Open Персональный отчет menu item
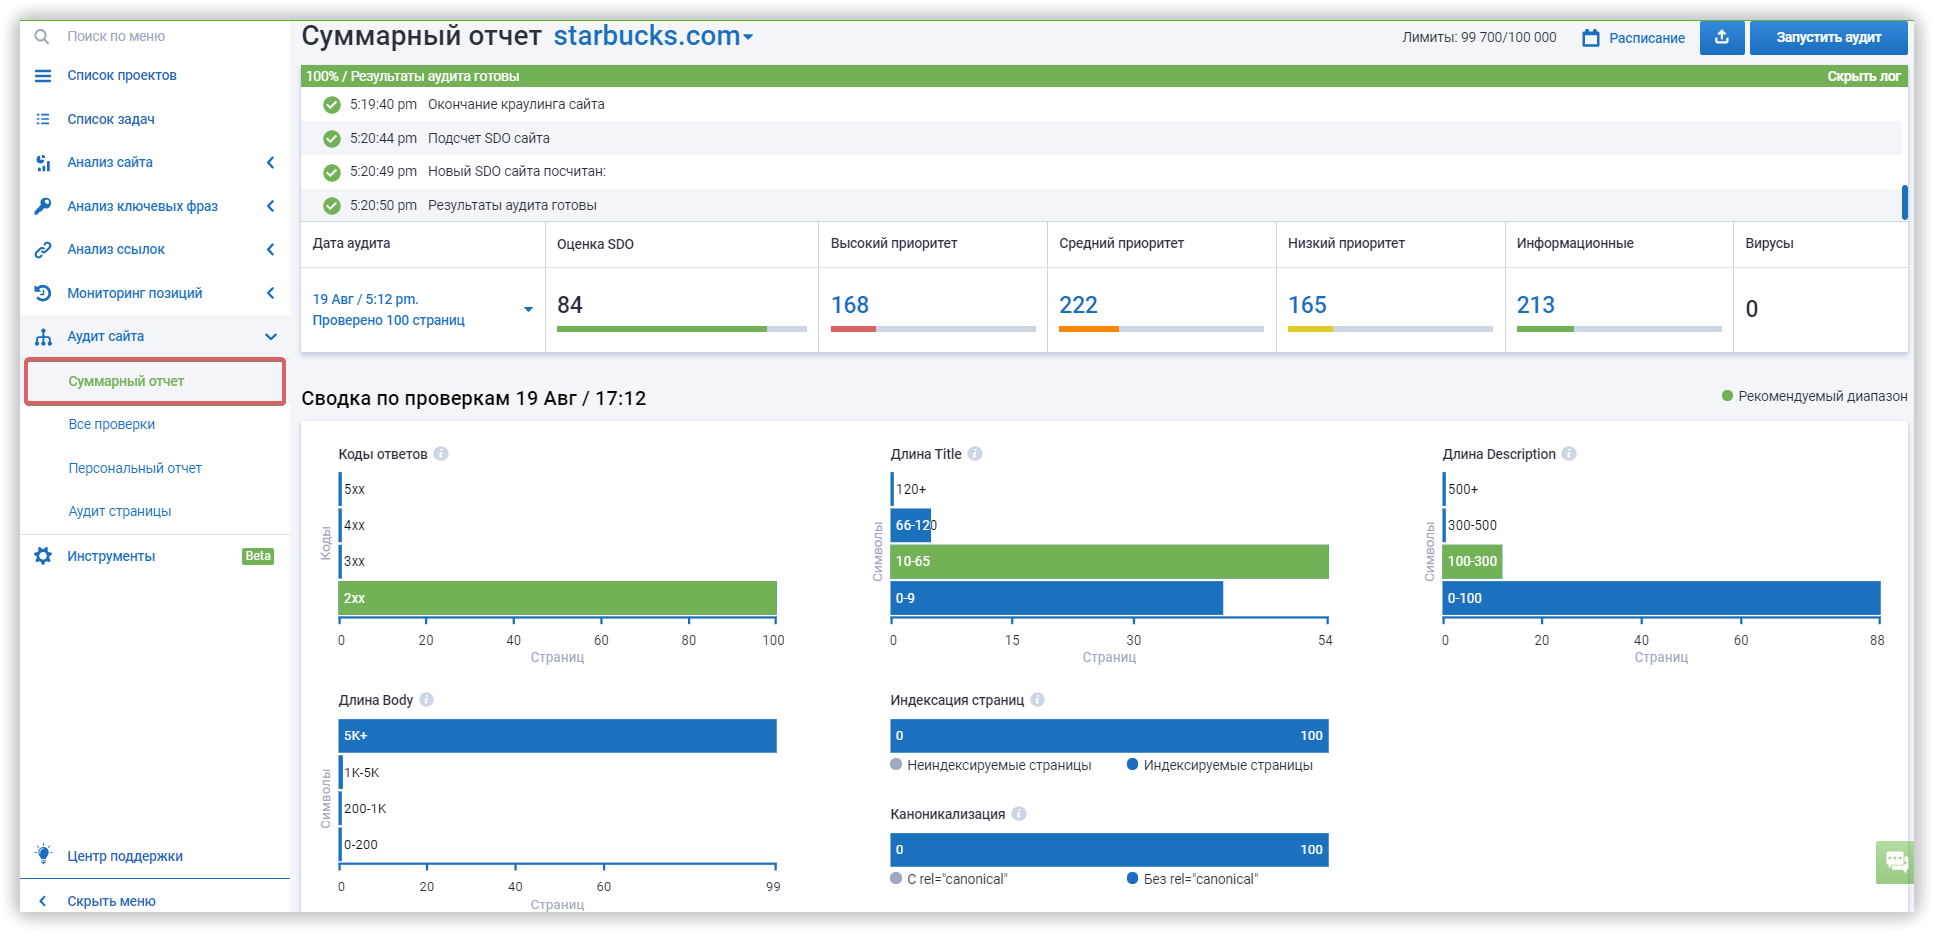Image resolution: width=1934 pixels, height=932 pixels. tap(135, 468)
